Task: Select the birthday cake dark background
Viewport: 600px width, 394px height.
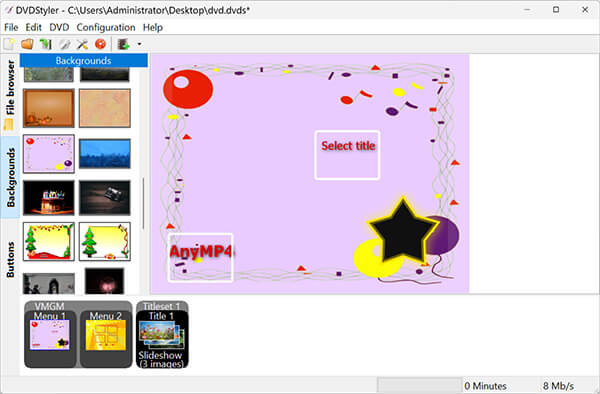Action: pos(49,198)
